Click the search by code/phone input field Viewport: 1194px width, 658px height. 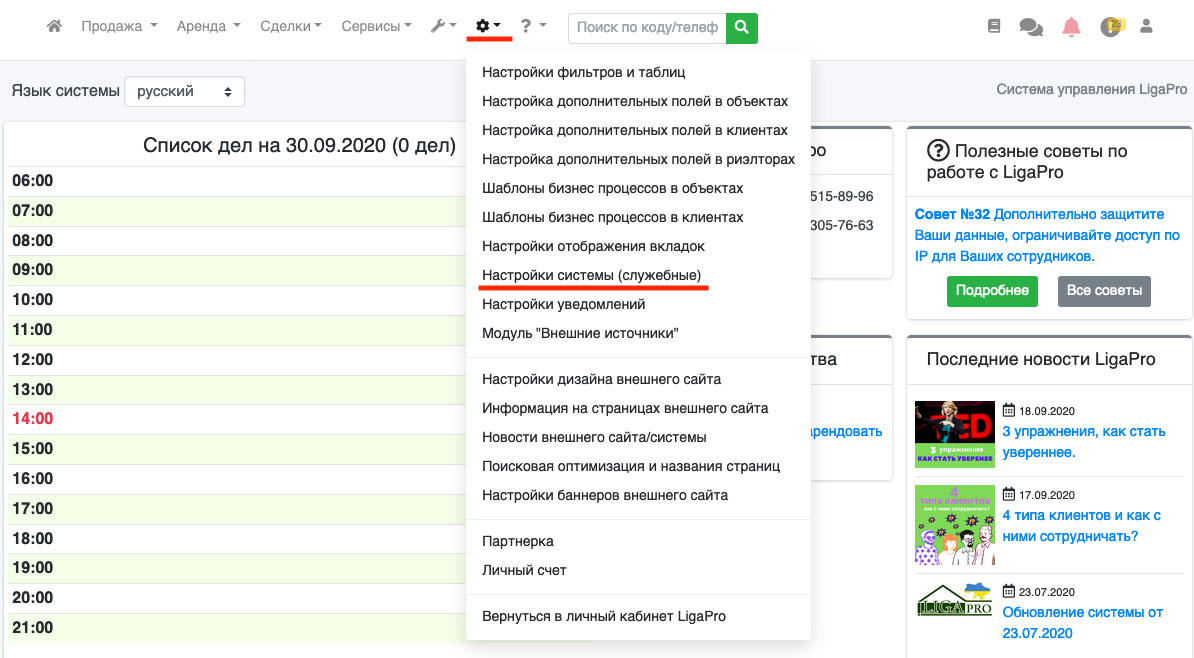pos(647,28)
